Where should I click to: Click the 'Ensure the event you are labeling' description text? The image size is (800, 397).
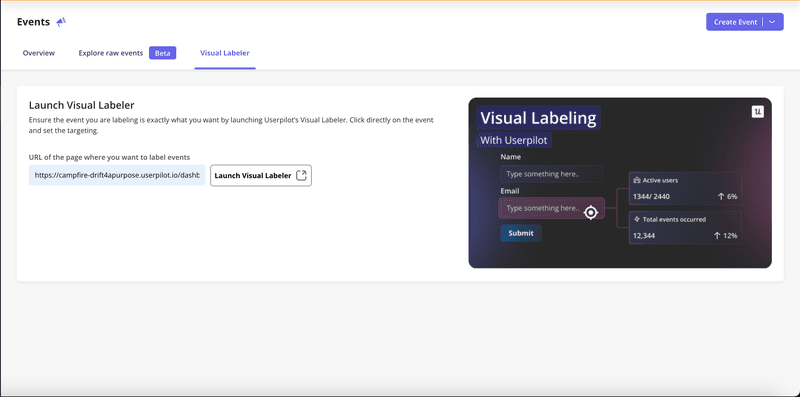(x=231, y=125)
